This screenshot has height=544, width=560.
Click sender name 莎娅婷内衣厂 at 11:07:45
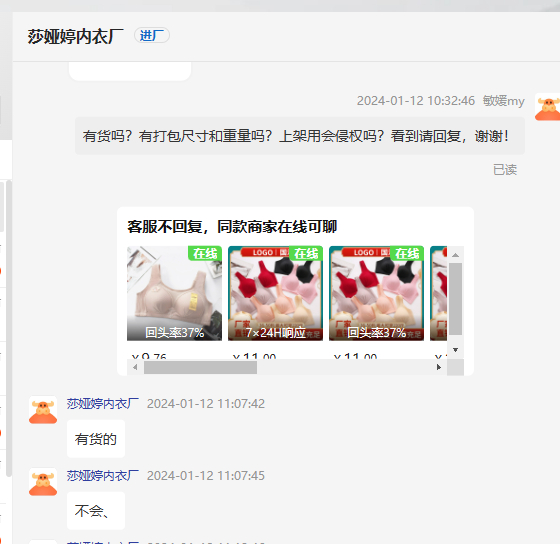(103, 476)
